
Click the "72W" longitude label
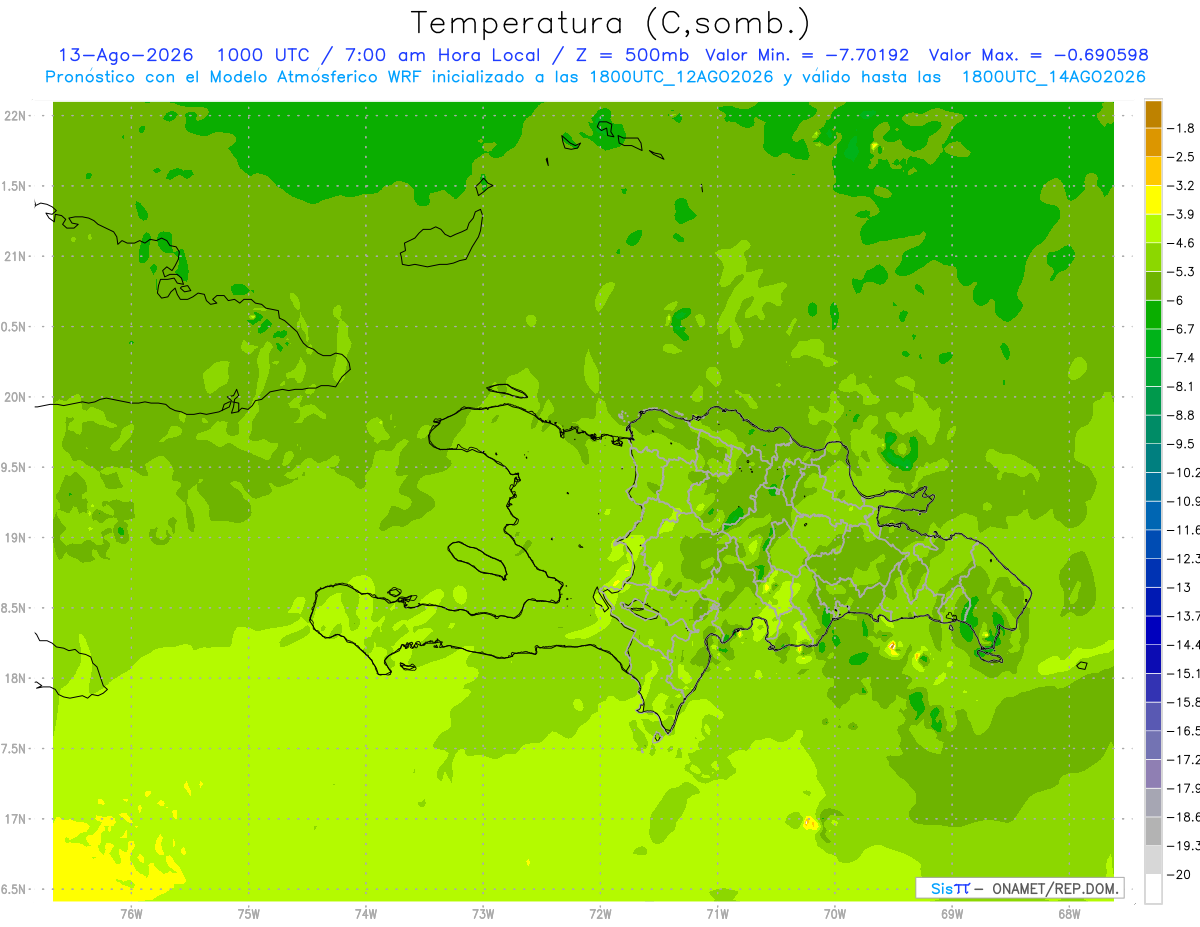600,913
